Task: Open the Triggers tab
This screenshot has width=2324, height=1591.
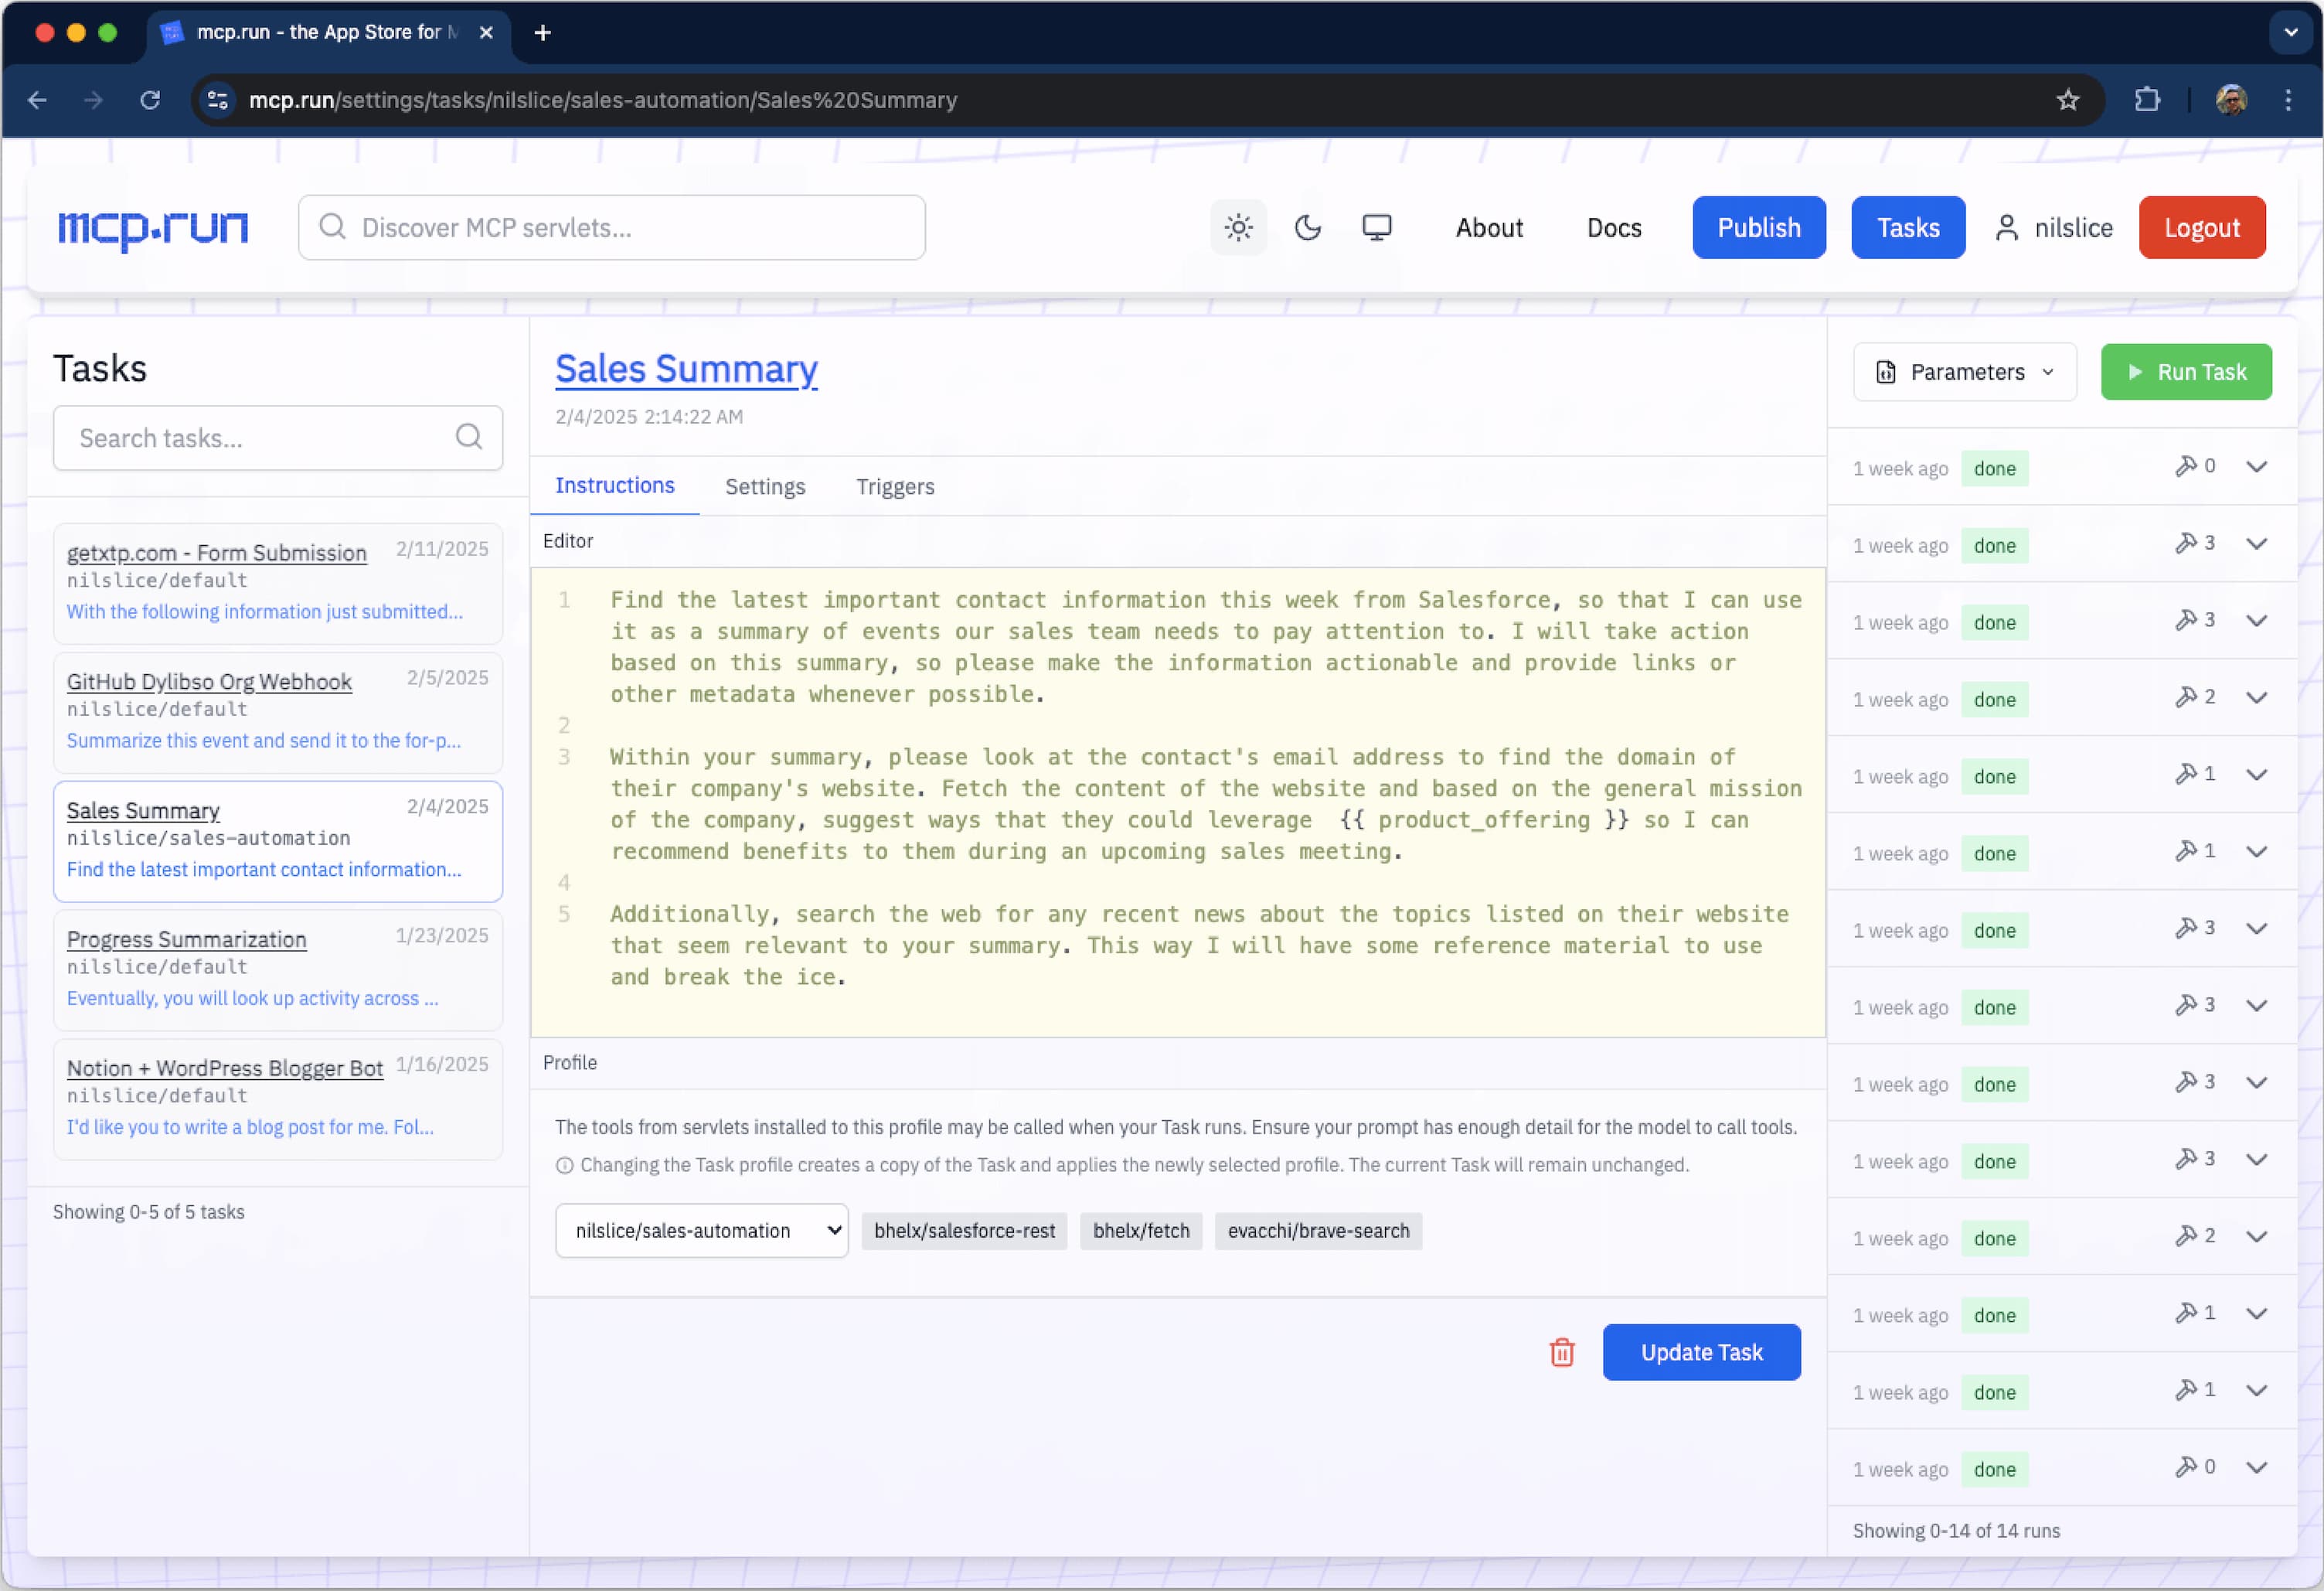Action: pyautogui.click(x=894, y=487)
